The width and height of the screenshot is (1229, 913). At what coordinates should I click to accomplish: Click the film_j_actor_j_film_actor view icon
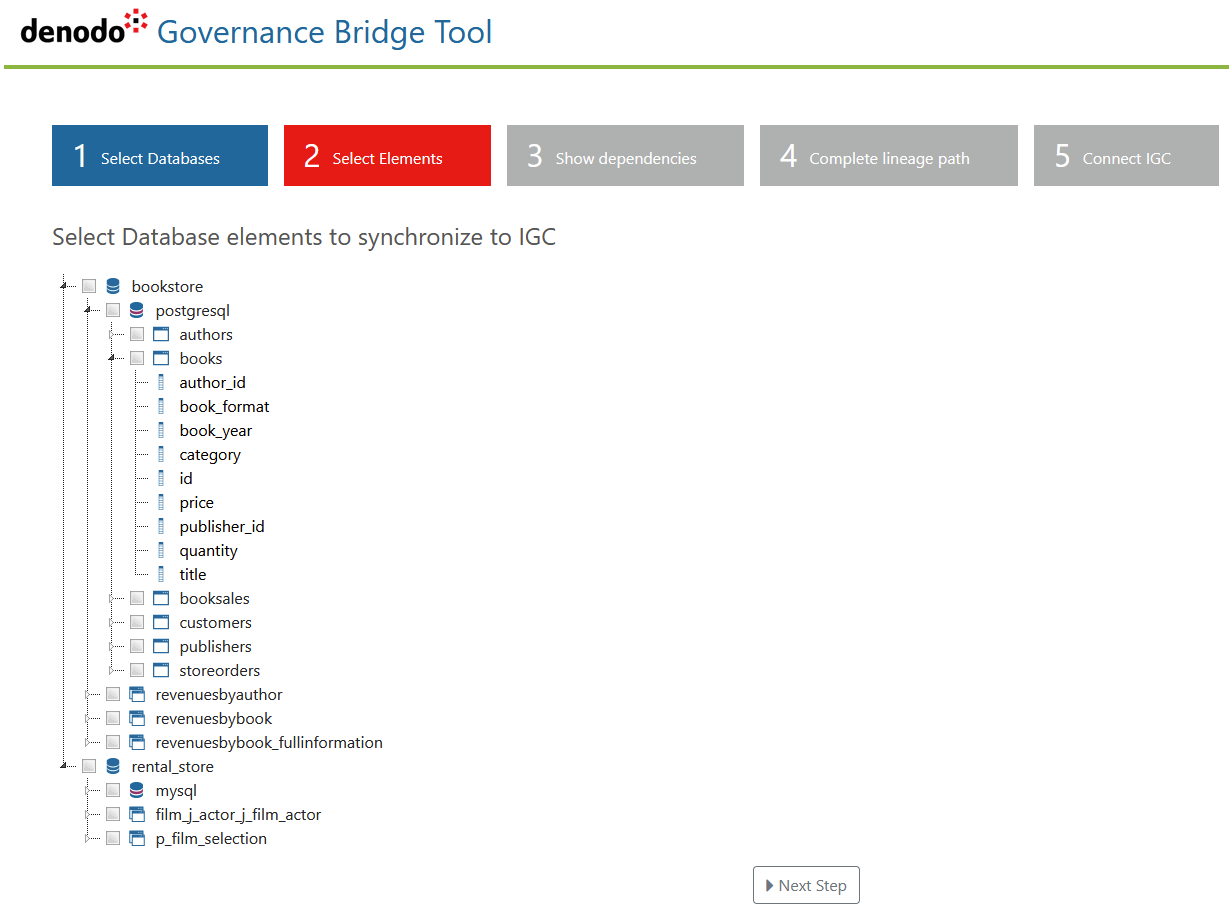tap(137, 815)
